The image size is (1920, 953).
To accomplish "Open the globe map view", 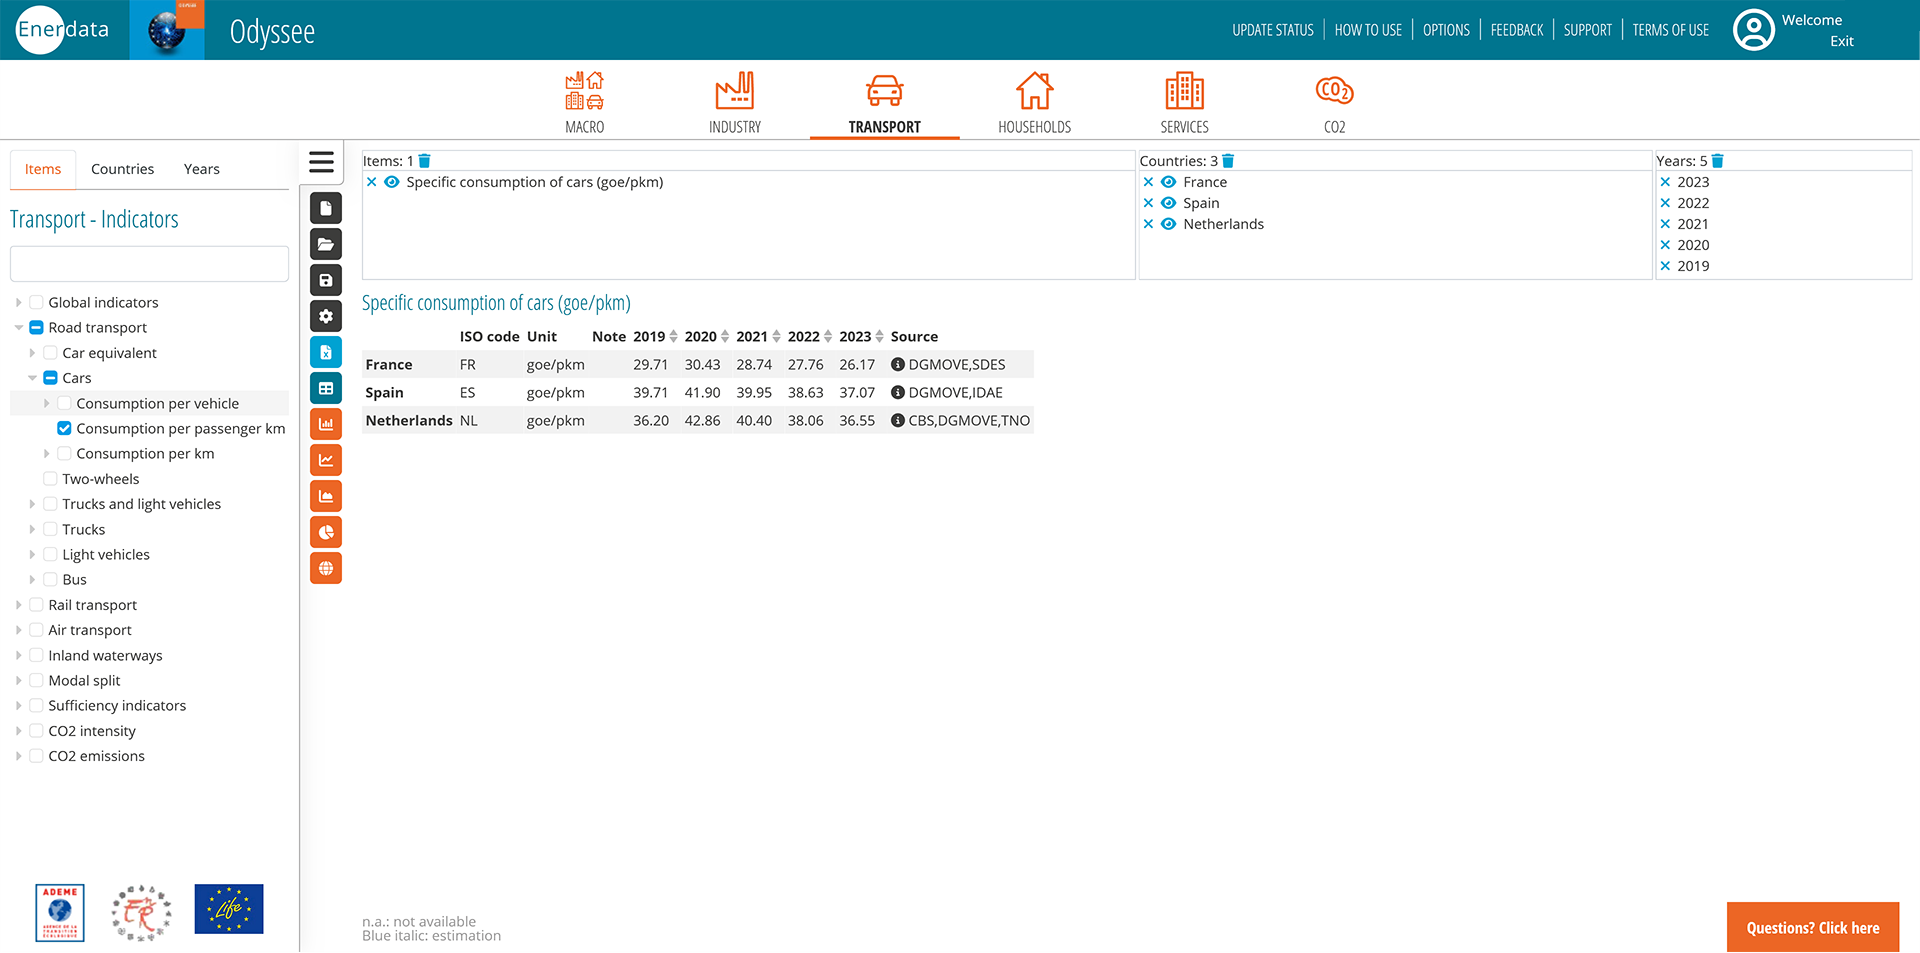I will coord(326,569).
